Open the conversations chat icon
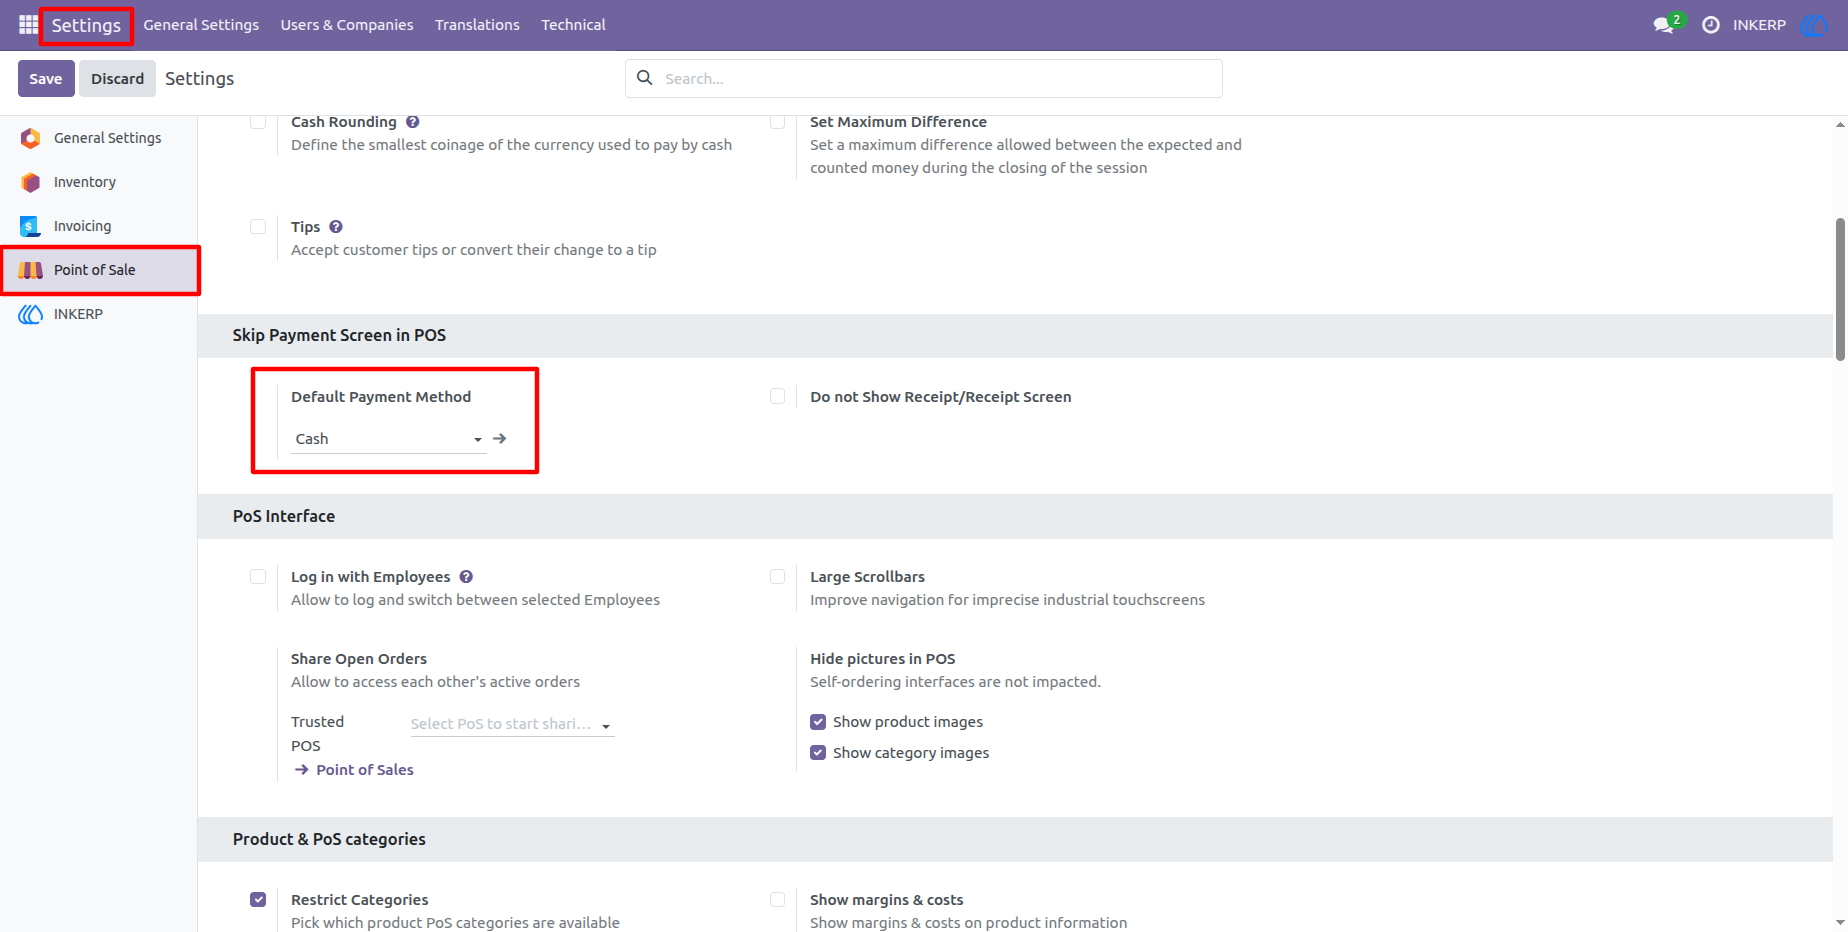Viewport: 1848px width, 932px height. coord(1664,25)
